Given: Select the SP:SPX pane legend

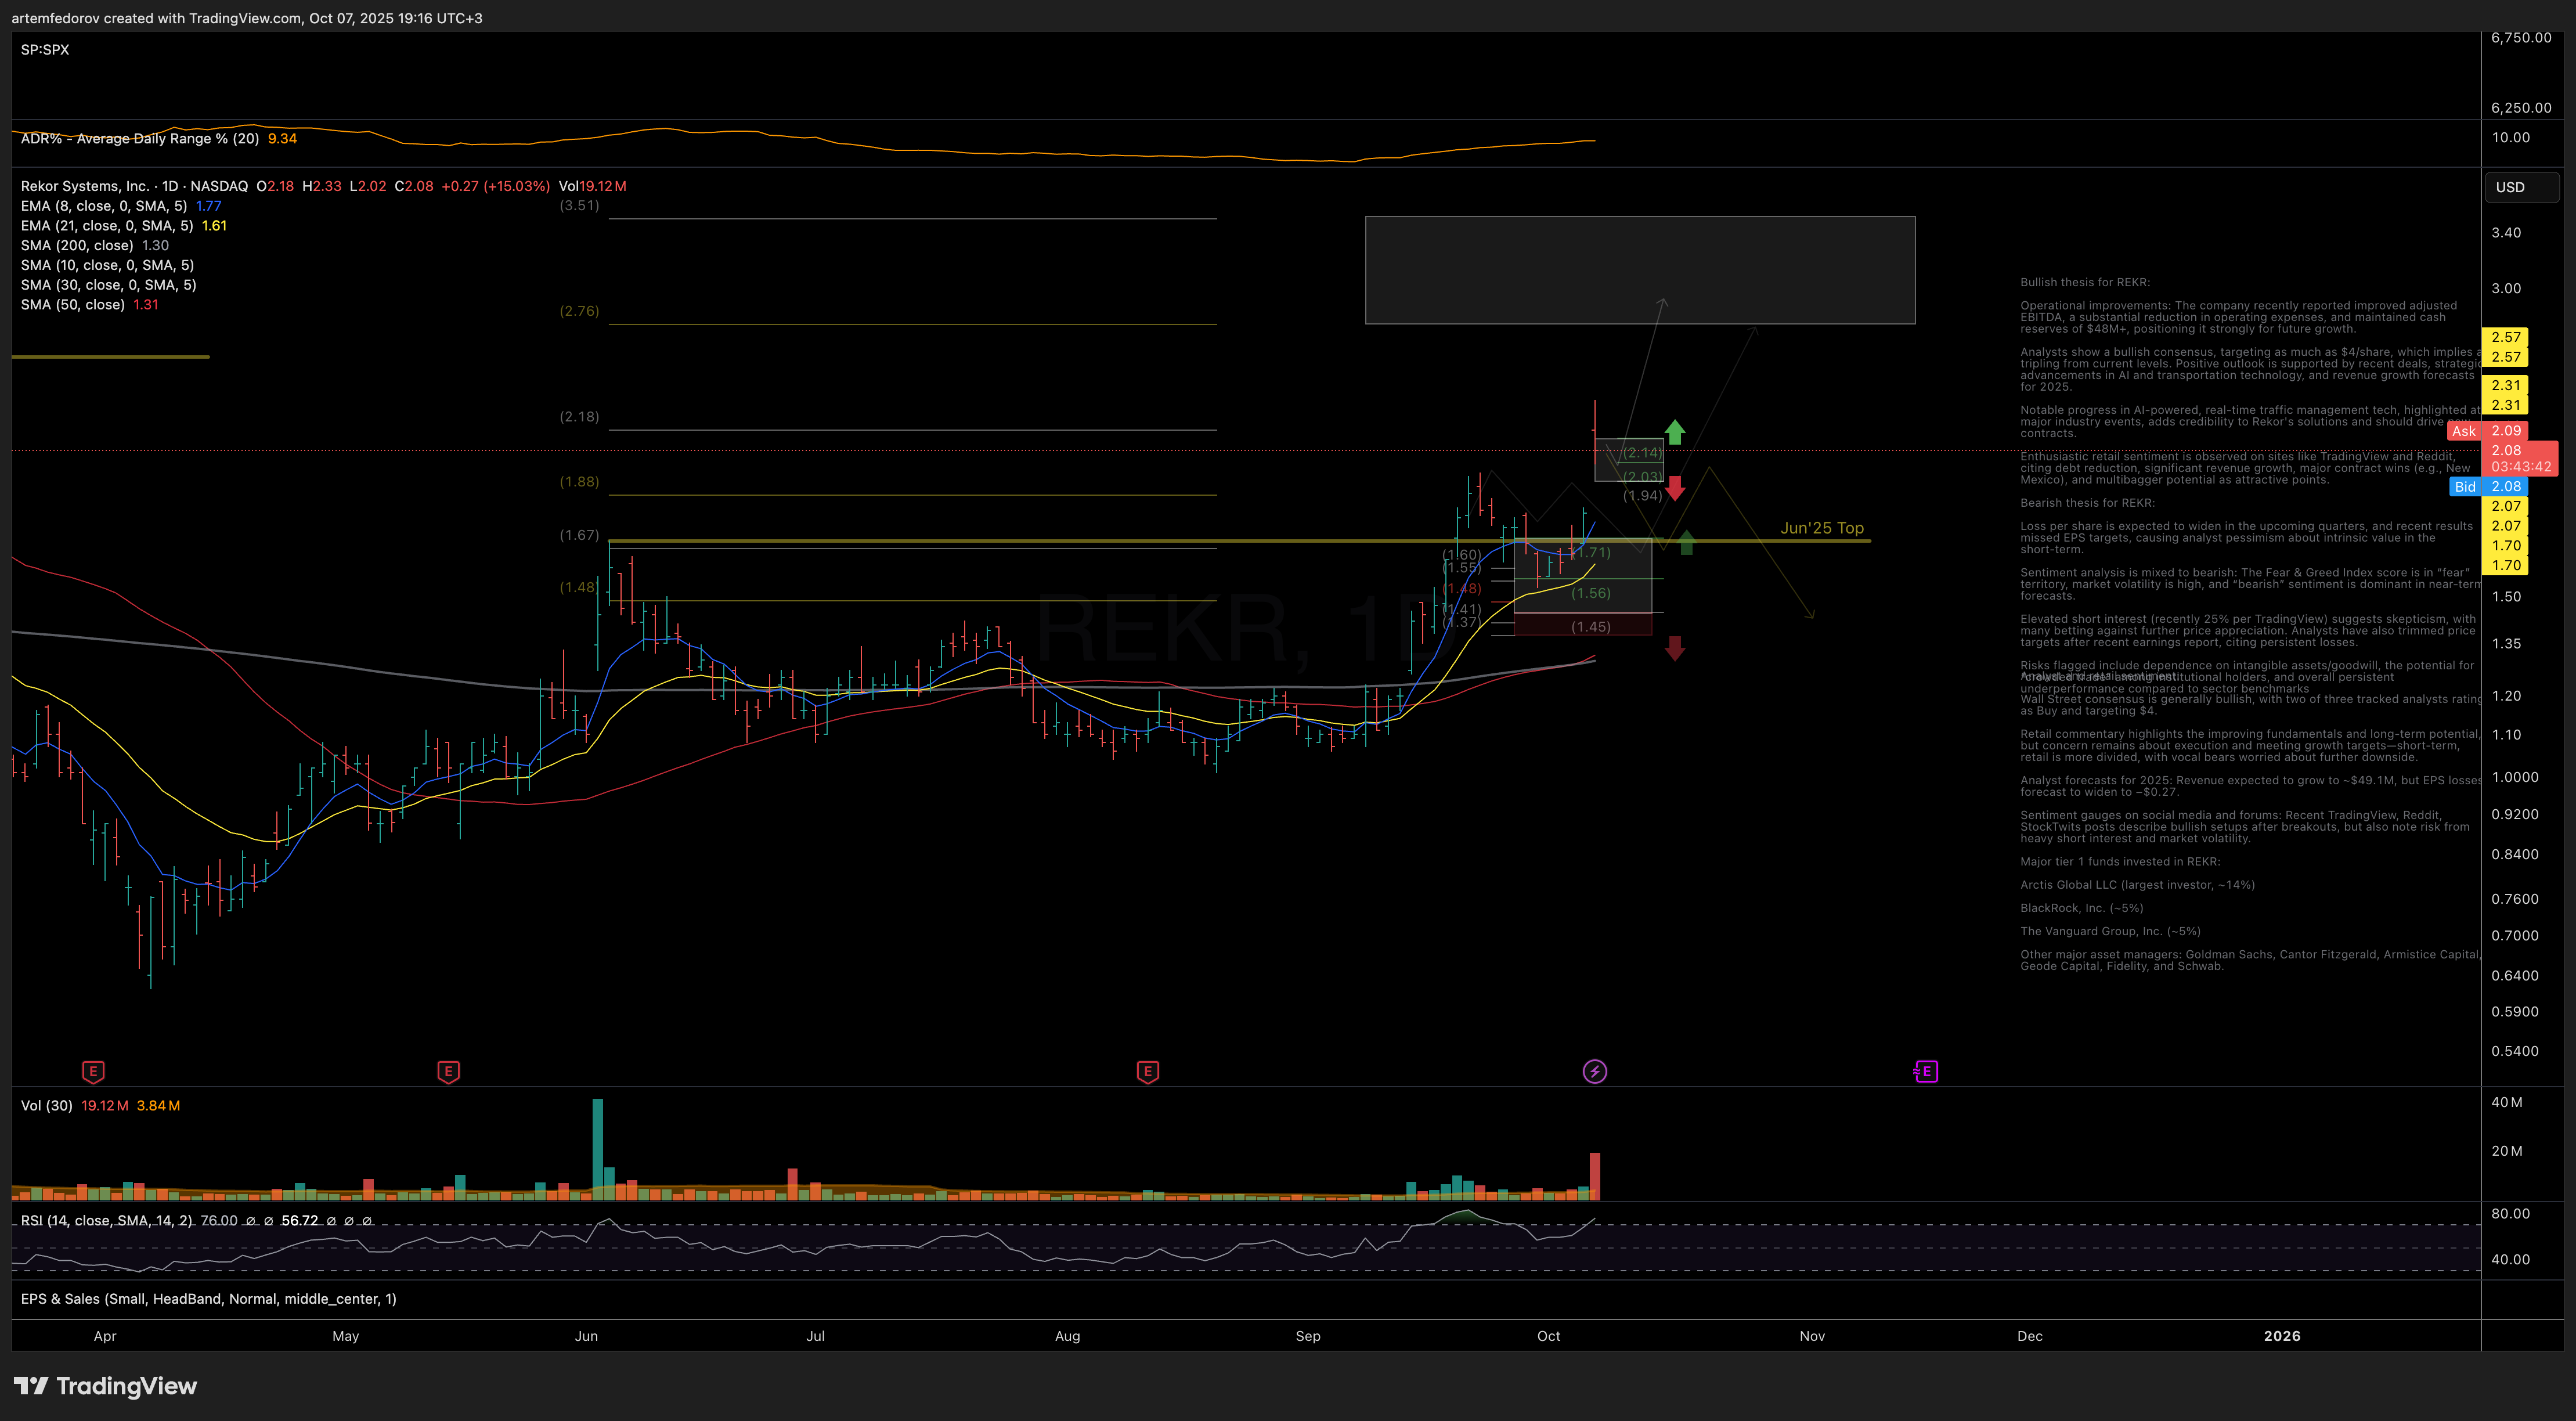Looking at the screenshot, I should pyautogui.click(x=45, y=50).
